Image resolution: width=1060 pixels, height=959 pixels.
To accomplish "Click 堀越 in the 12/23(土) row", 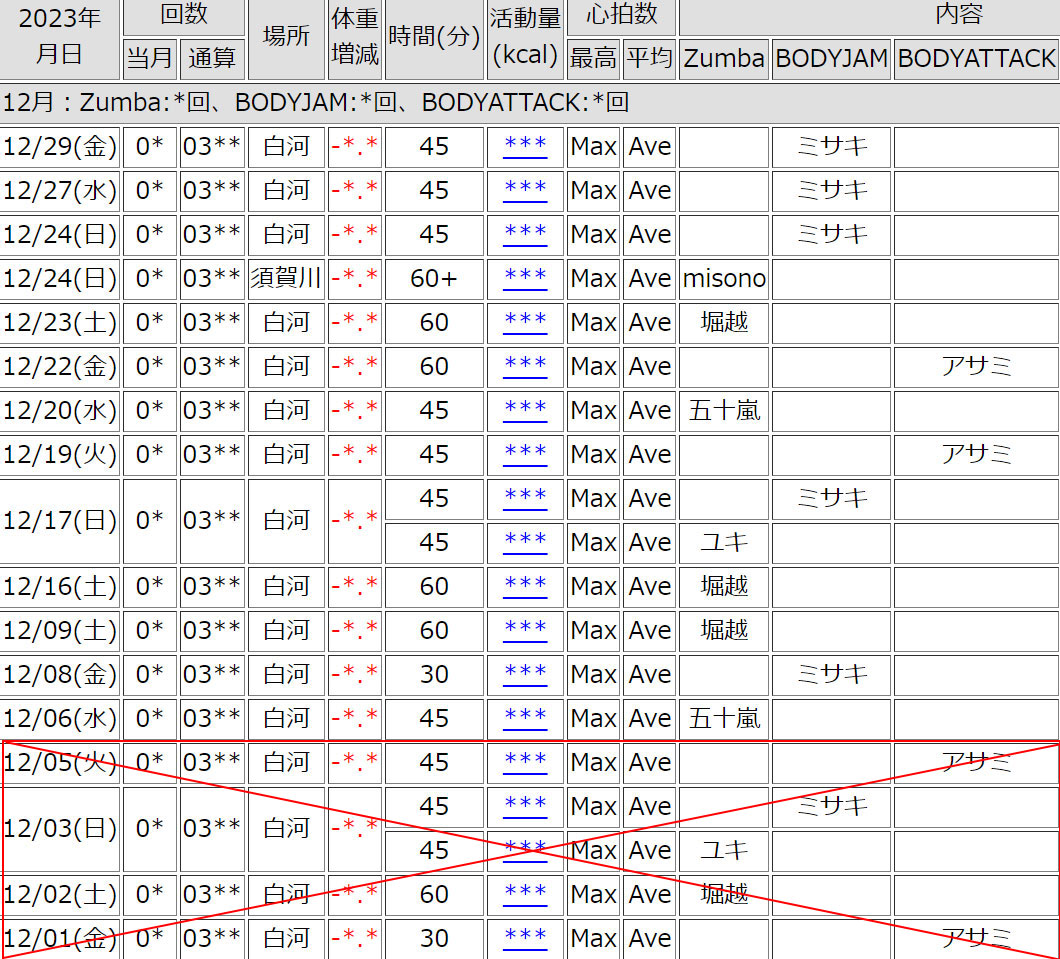I will (x=724, y=322).
